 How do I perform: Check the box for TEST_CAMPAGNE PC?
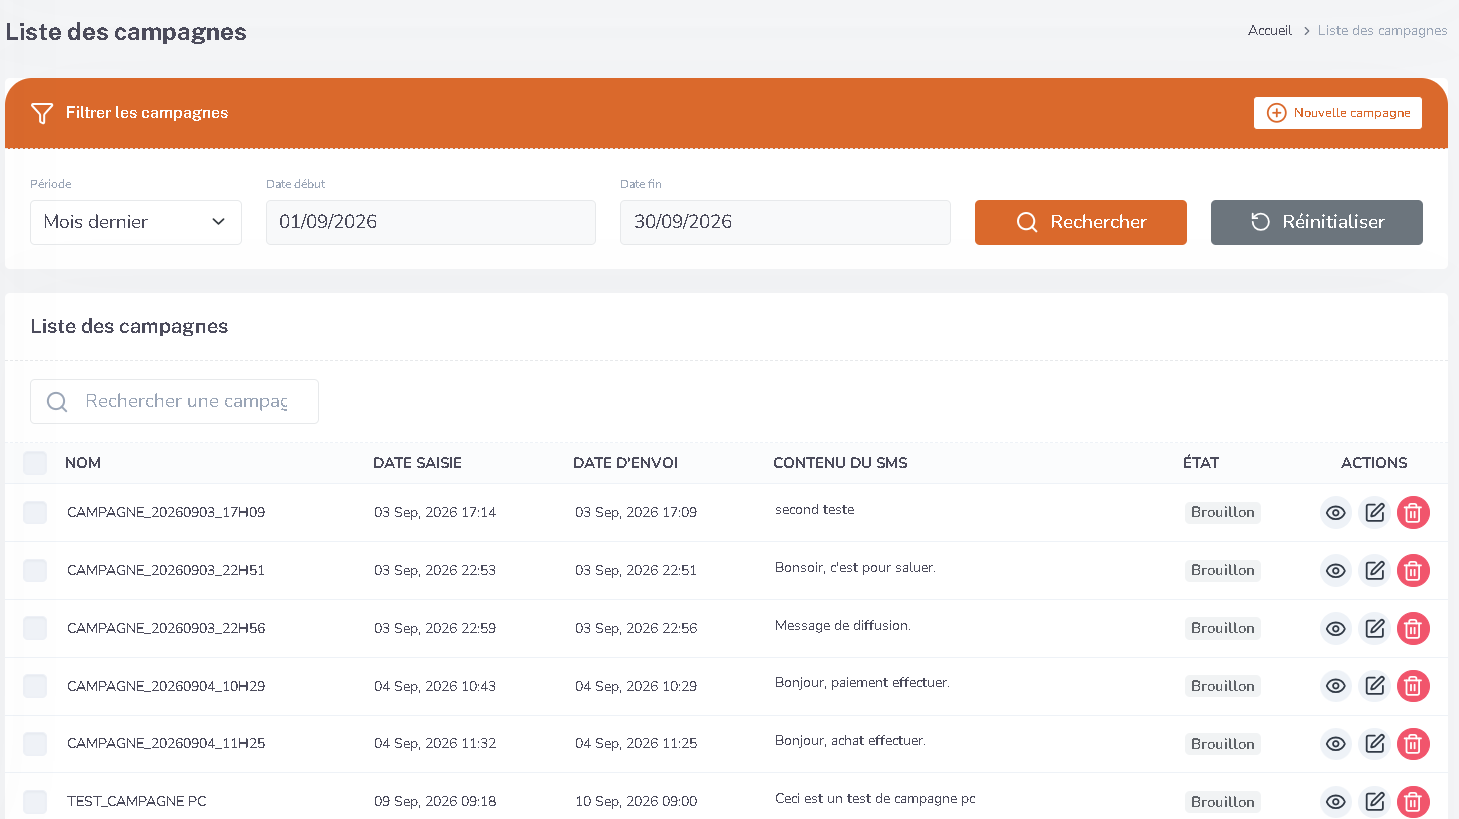pyautogui.click(x=35, y=802)
